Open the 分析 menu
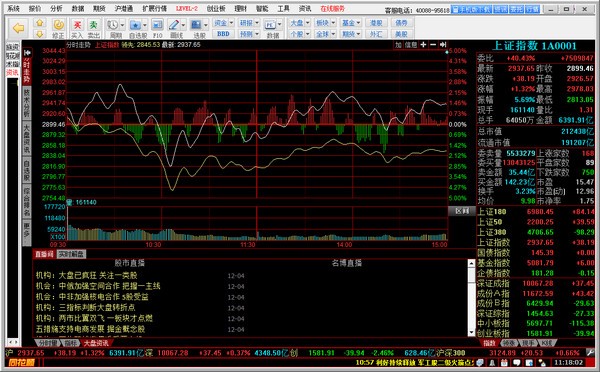600x372 pixels. coord(56,8)
